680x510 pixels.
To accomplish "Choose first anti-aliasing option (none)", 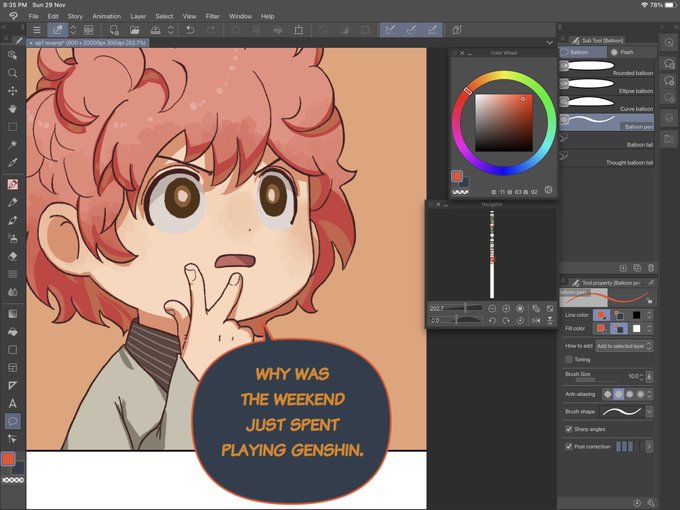I will 608,394.
